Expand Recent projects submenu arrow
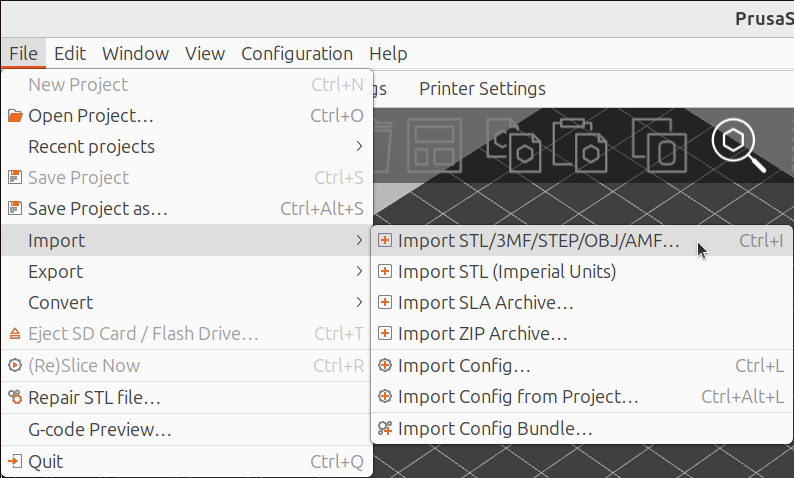Screen dimensions: 794x478 [x=359, y=146]
